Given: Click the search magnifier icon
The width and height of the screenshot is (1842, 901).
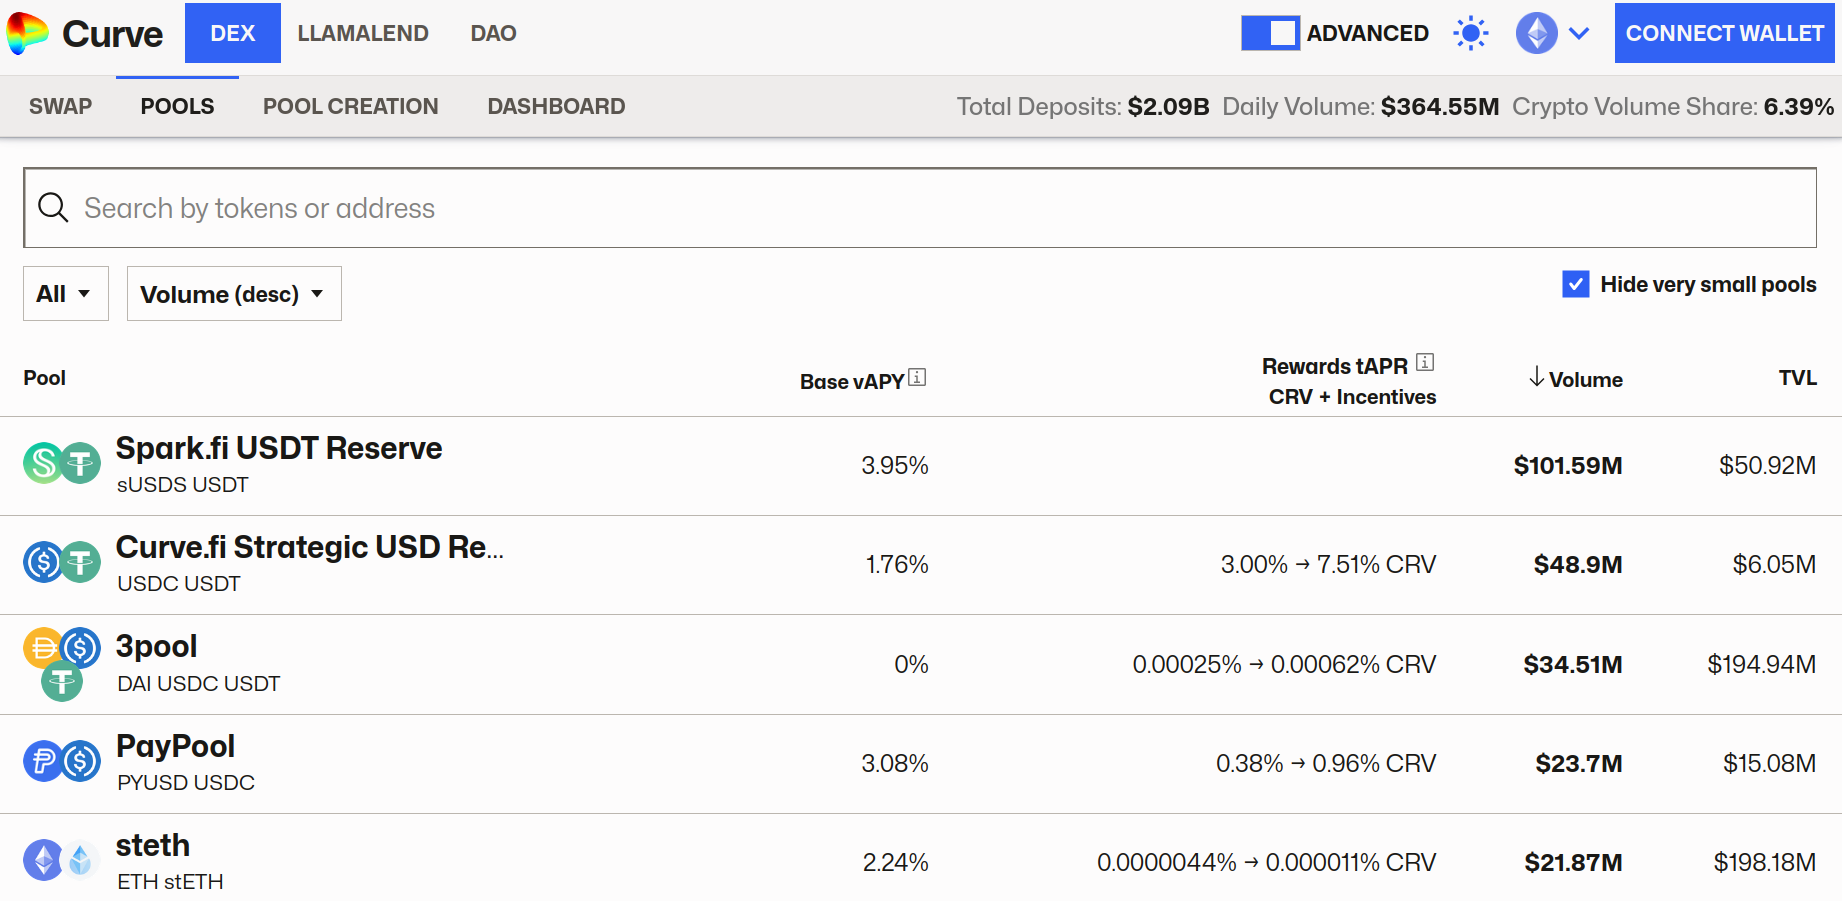Looking at the screenshot, I should pyautogui.click(x=53, y=208).
